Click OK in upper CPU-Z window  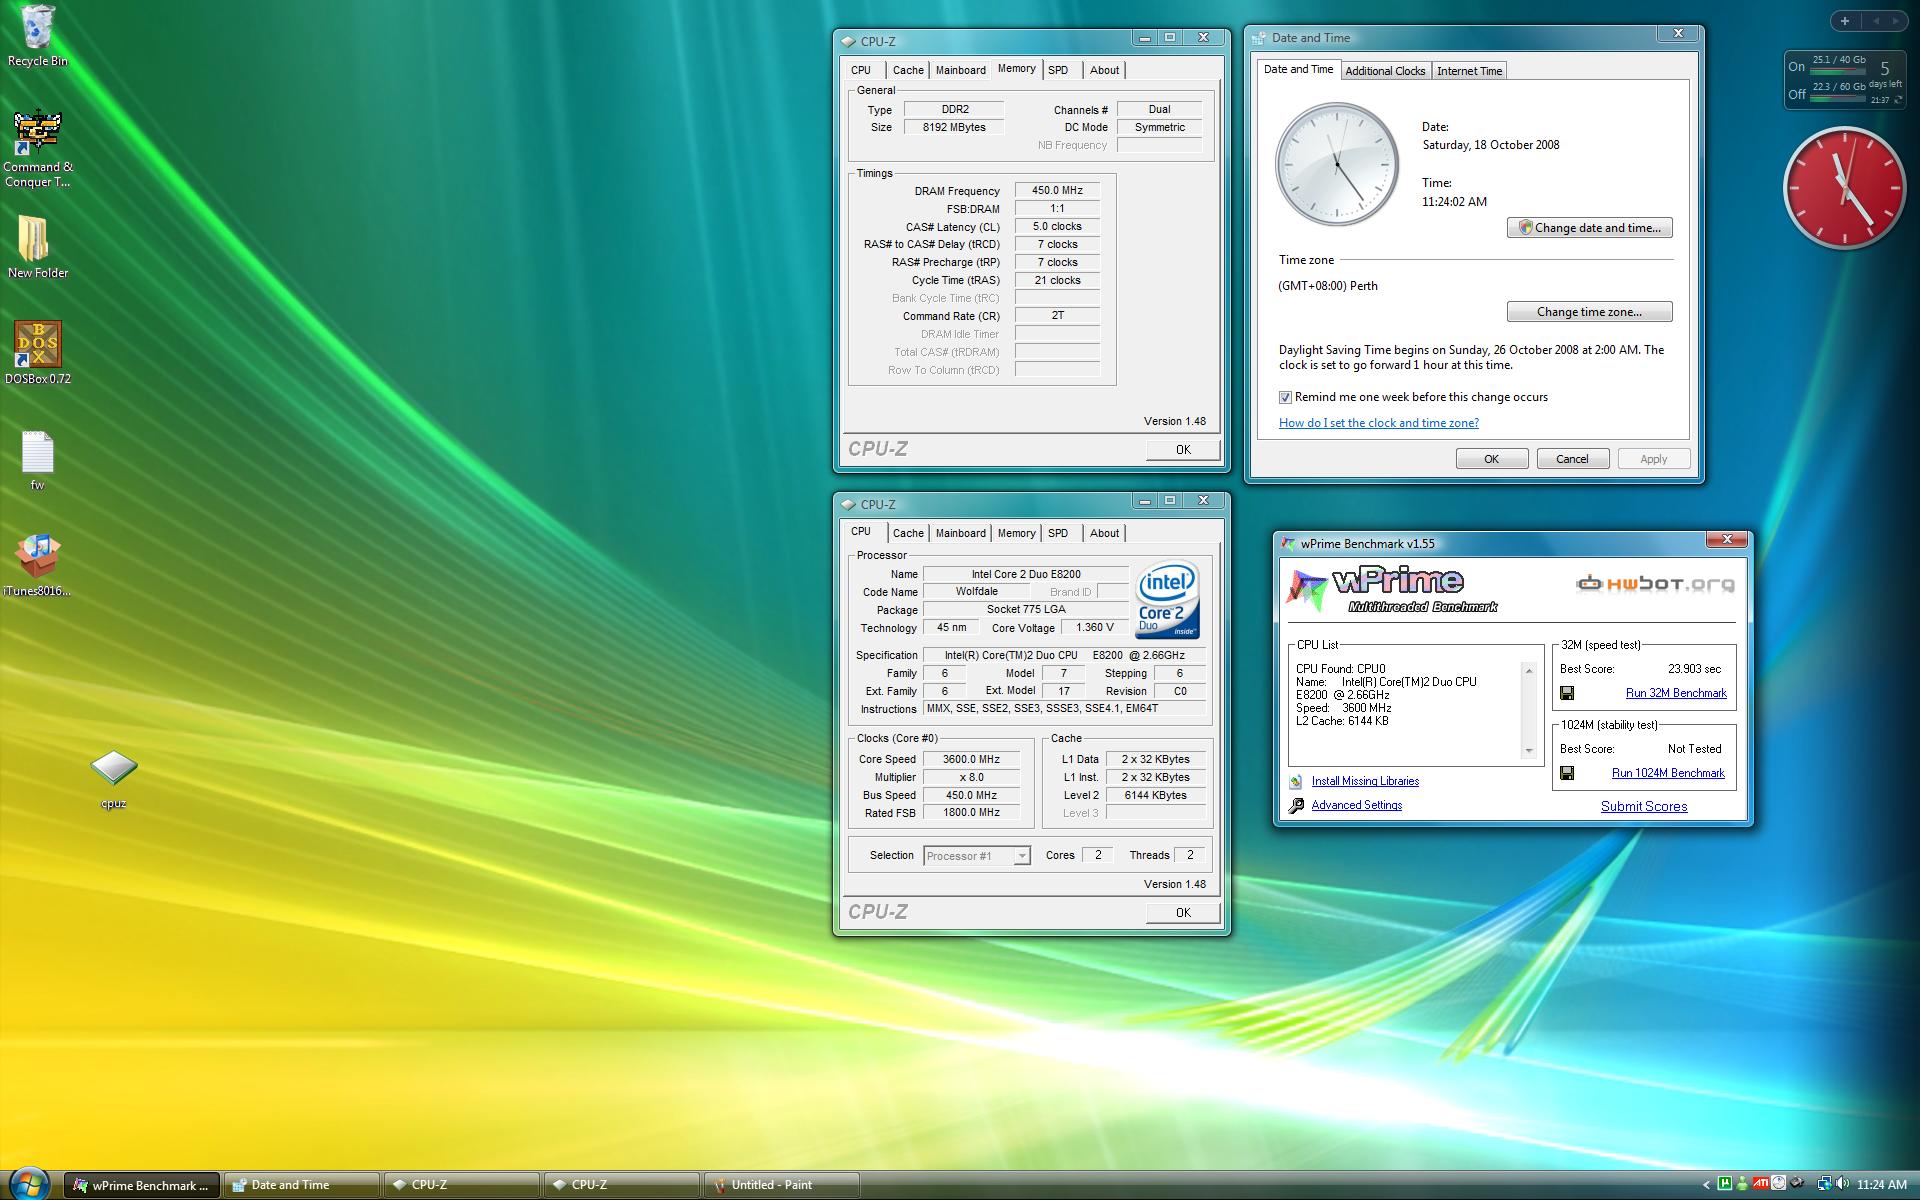(1183, 450)
